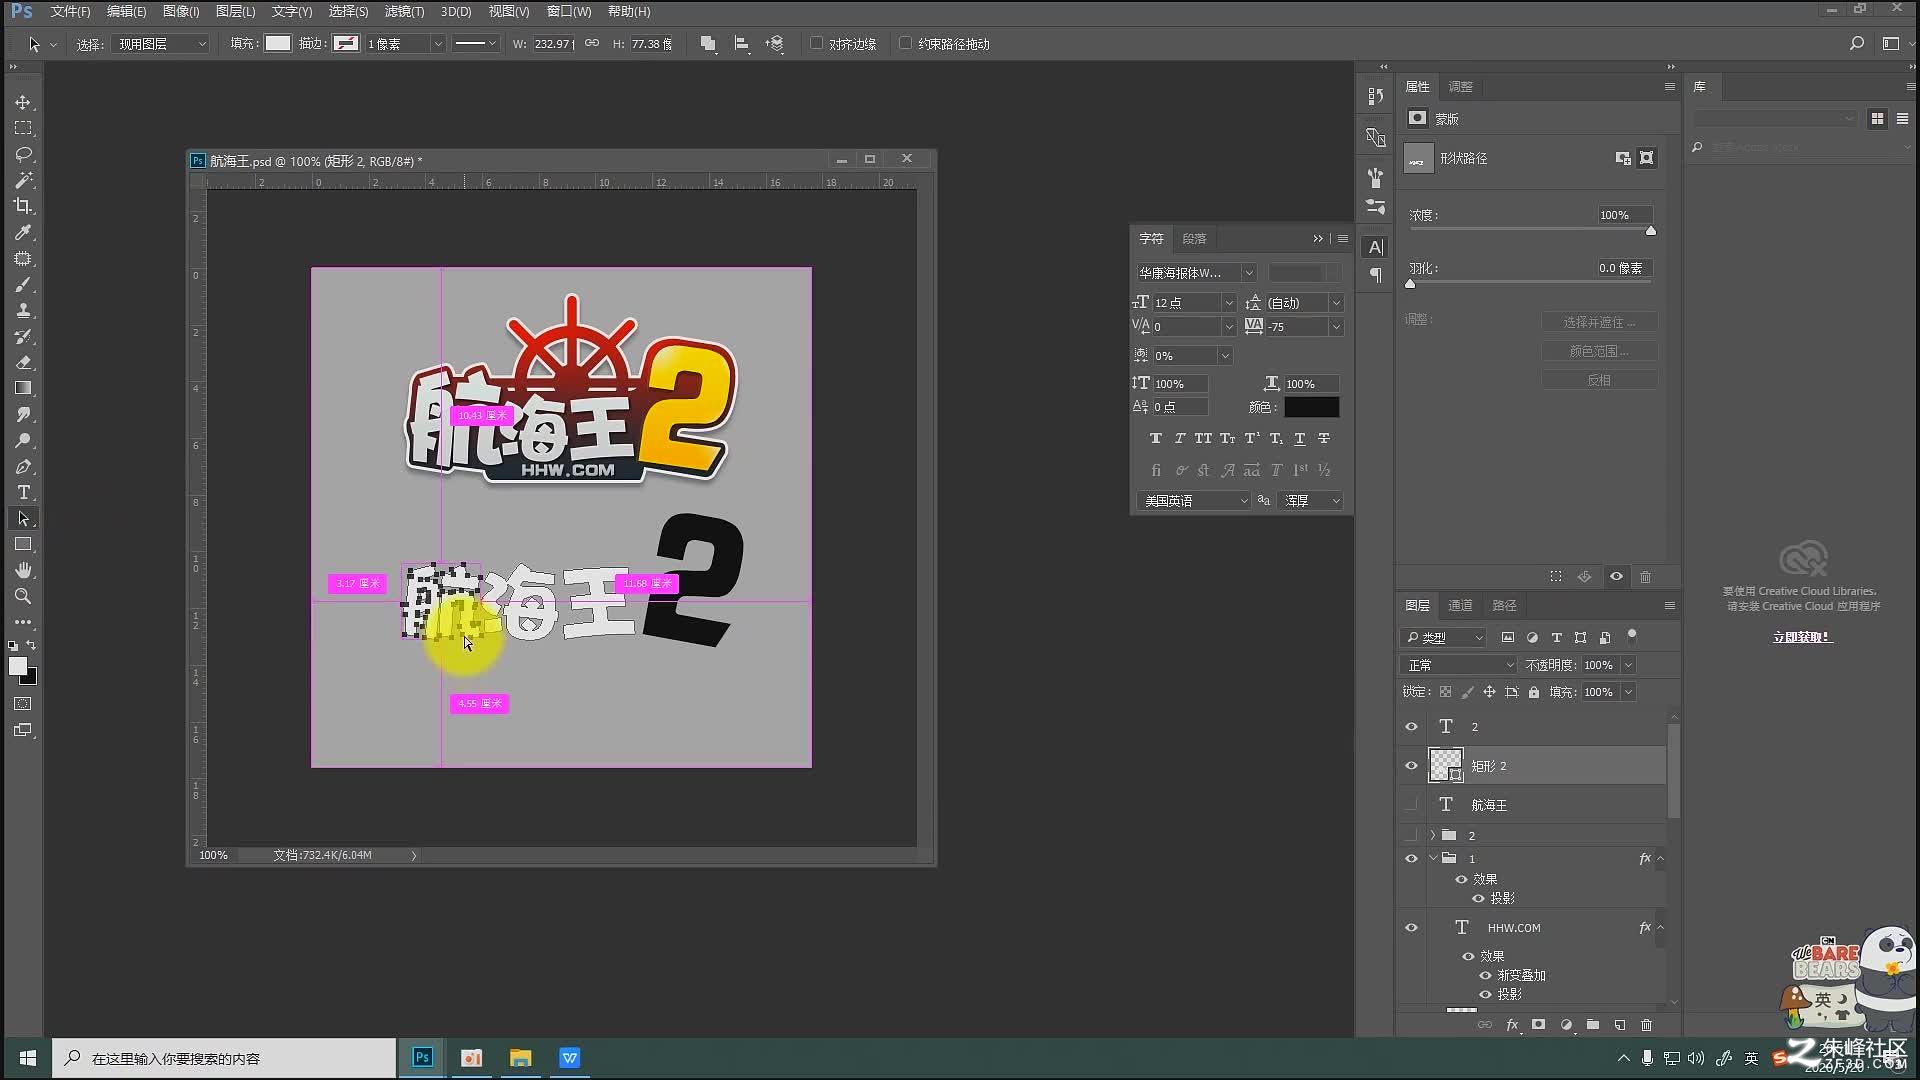
Task: Delete layer trash icon in Layers panel
Action: click(x=1647, y=1025)
